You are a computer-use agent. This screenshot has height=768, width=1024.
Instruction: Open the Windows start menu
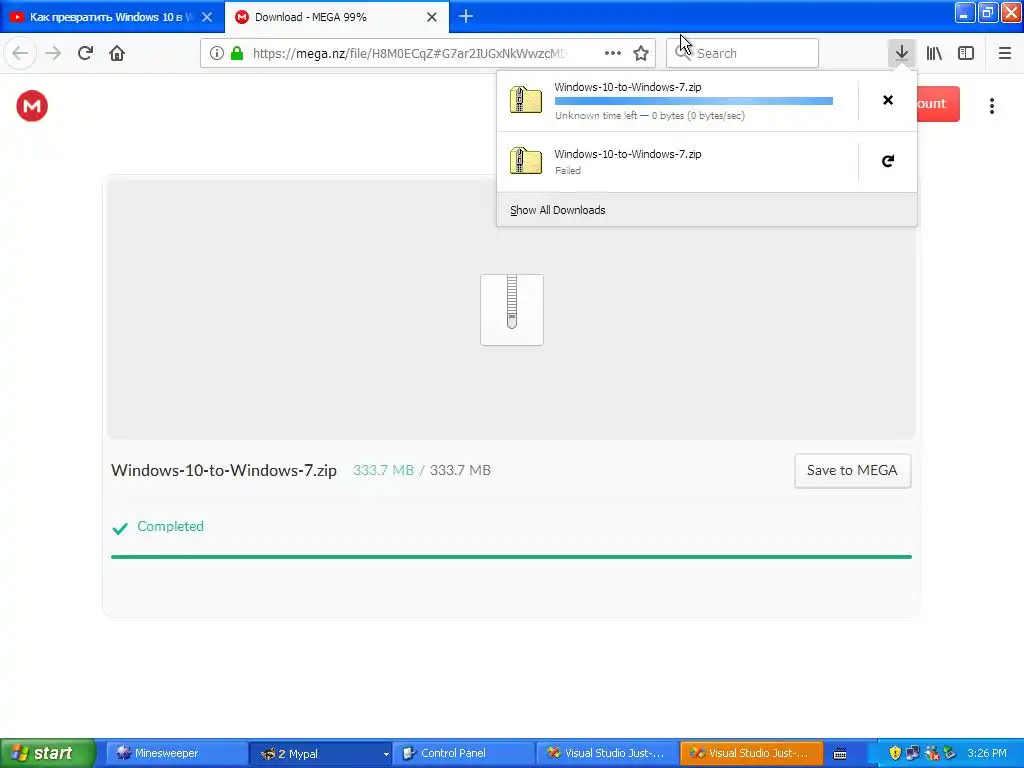click(x=48, y=753)
